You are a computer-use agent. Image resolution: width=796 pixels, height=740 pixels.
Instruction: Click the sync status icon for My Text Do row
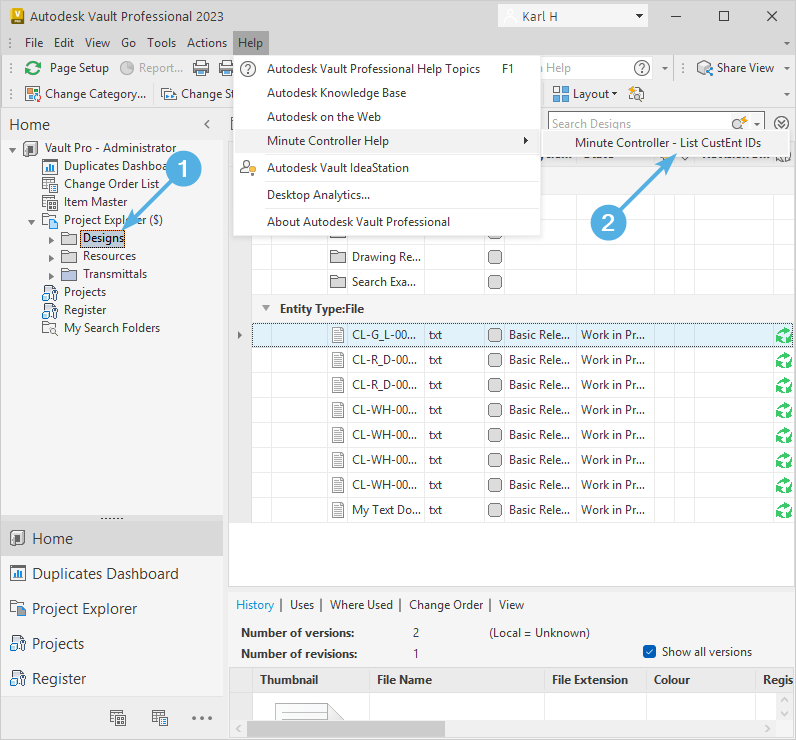point(784,510)
